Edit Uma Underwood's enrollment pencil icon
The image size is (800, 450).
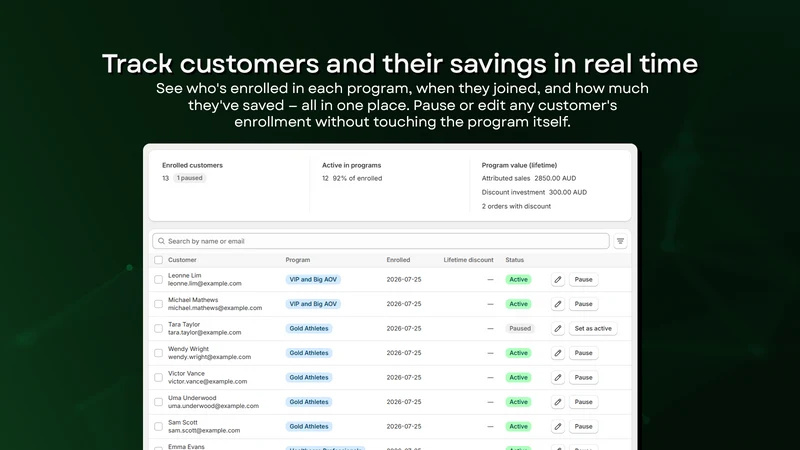point(558,402)
